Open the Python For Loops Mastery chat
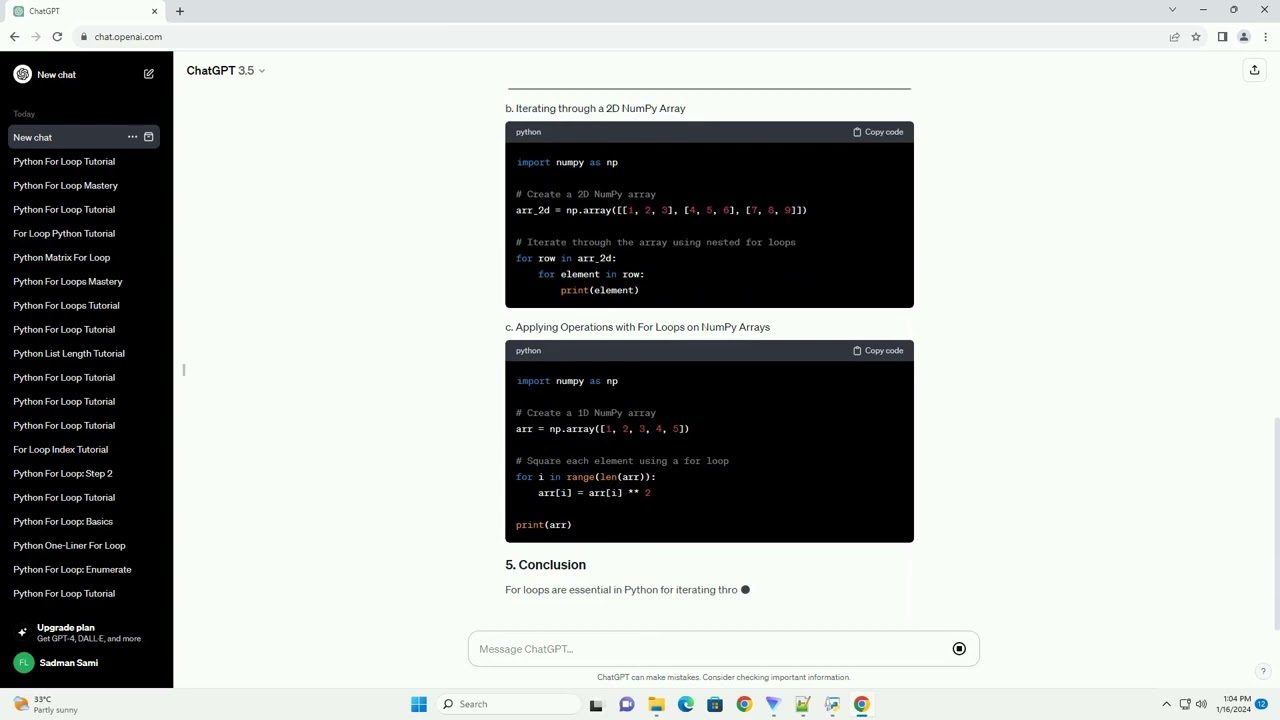 click(68, 281)
